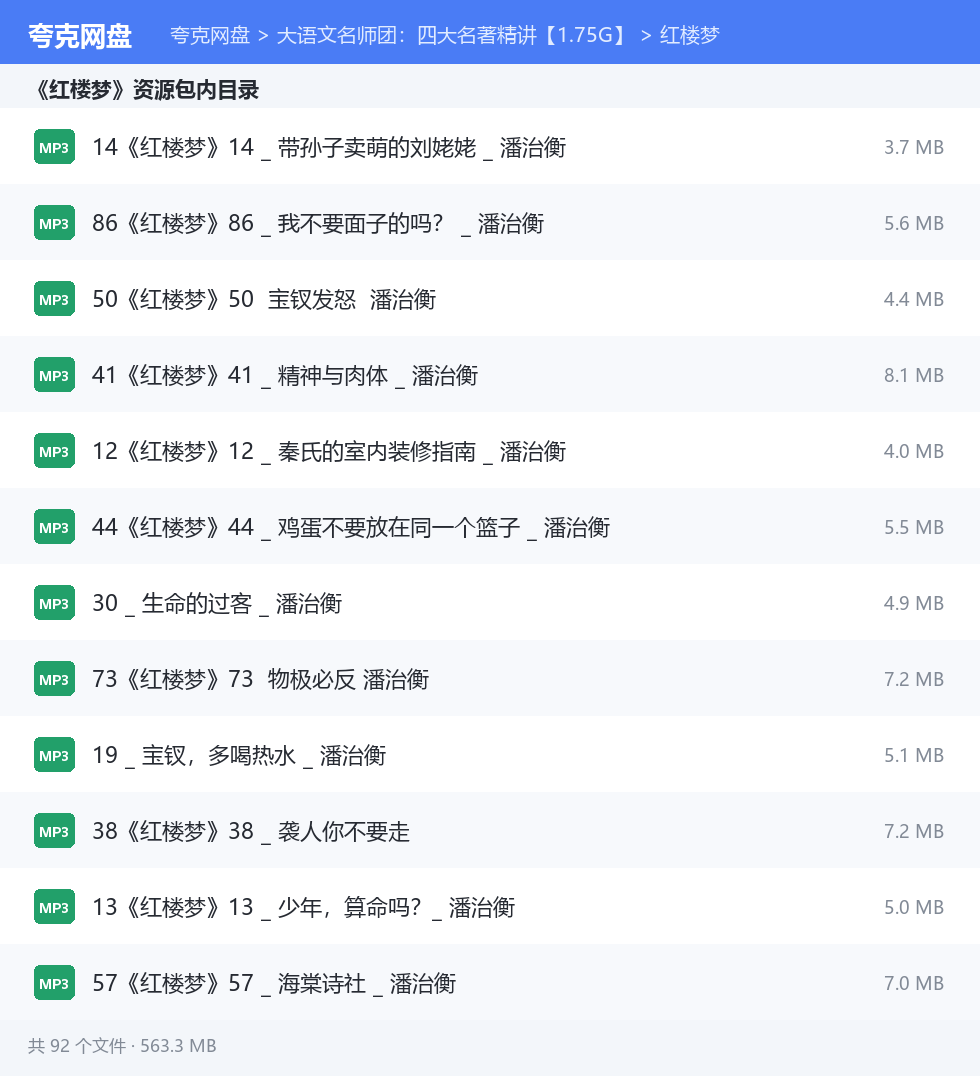
Task: Click the 5.5 MB size value
Action: point(913,527)
